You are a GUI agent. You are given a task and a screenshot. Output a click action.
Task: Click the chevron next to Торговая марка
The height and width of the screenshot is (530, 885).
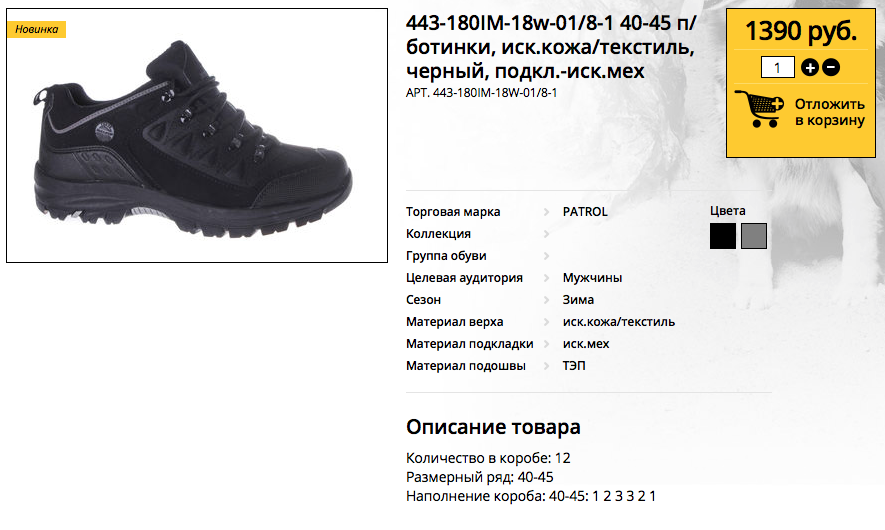[x=546, y=212]
